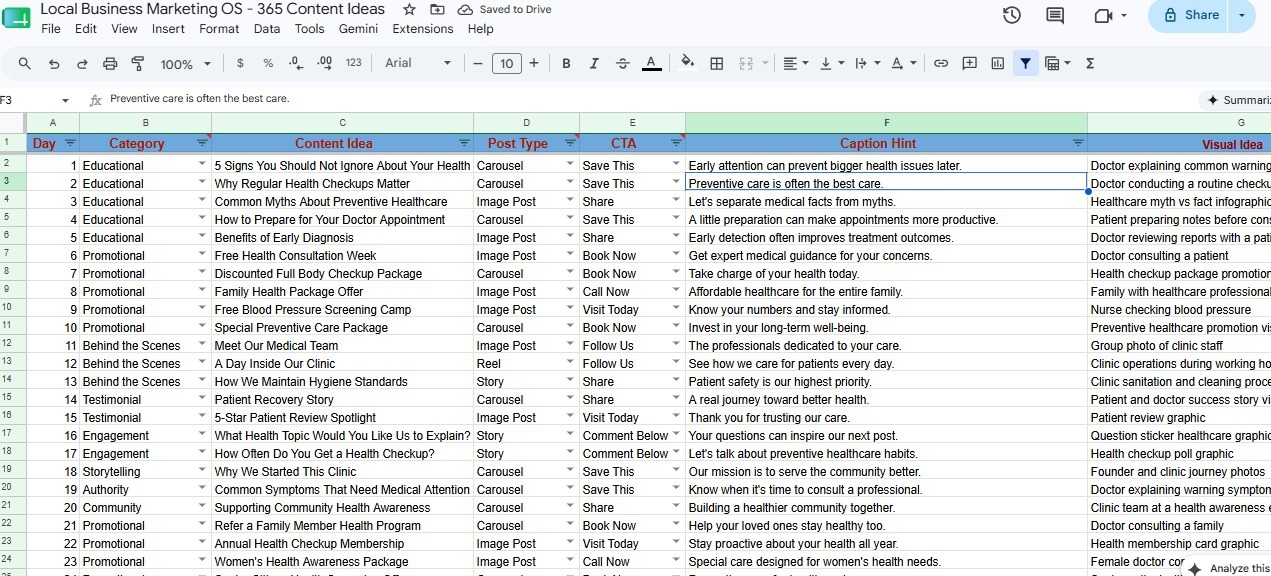Image resolution: width=1271 pixels, height=576 pixels.
Task: Toggle the active filter button
Action: coord(1025,63)
